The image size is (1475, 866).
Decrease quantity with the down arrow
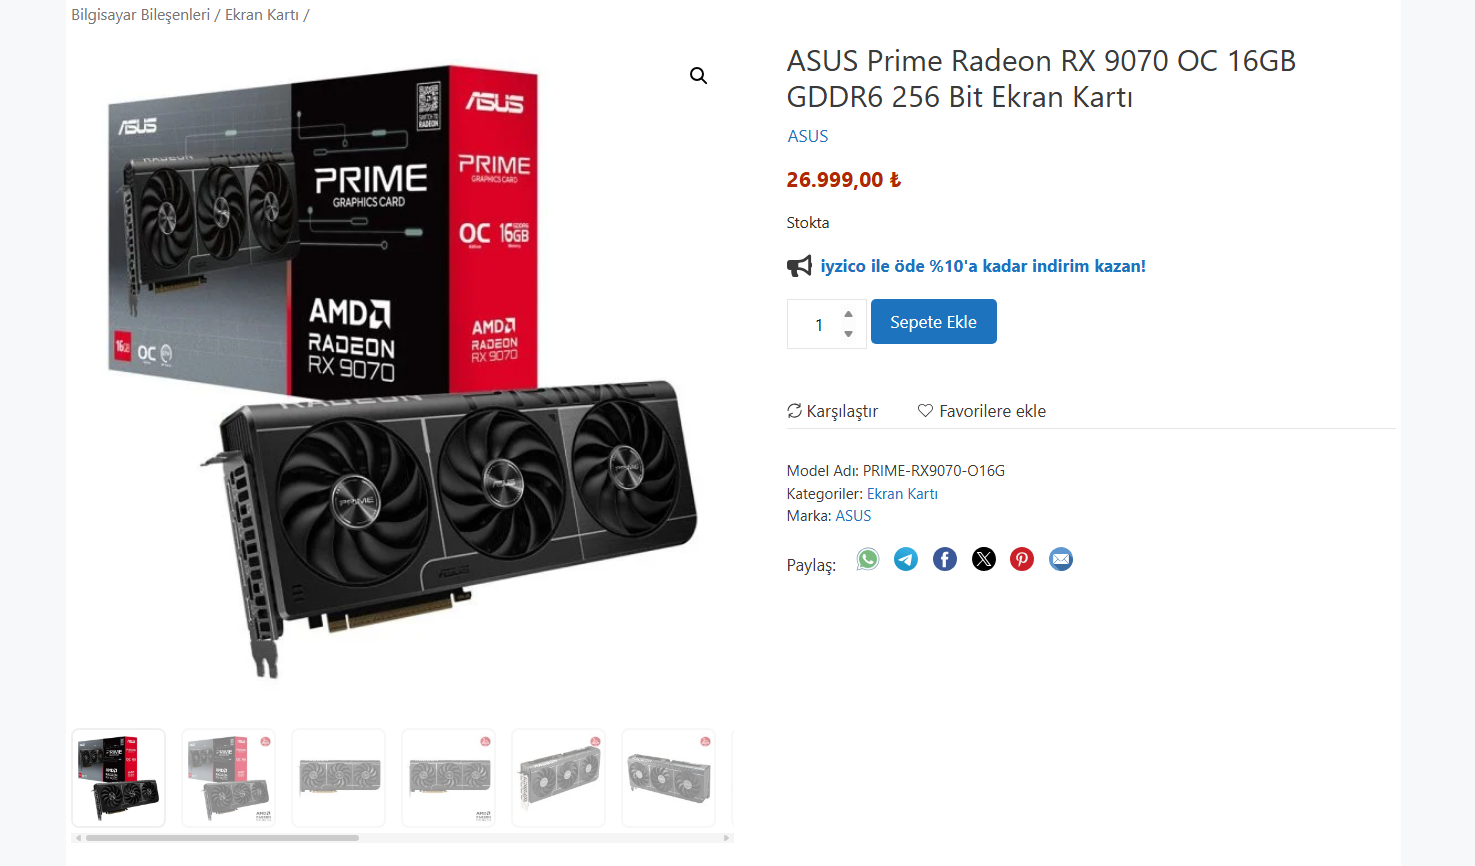[x=848, y=334]
